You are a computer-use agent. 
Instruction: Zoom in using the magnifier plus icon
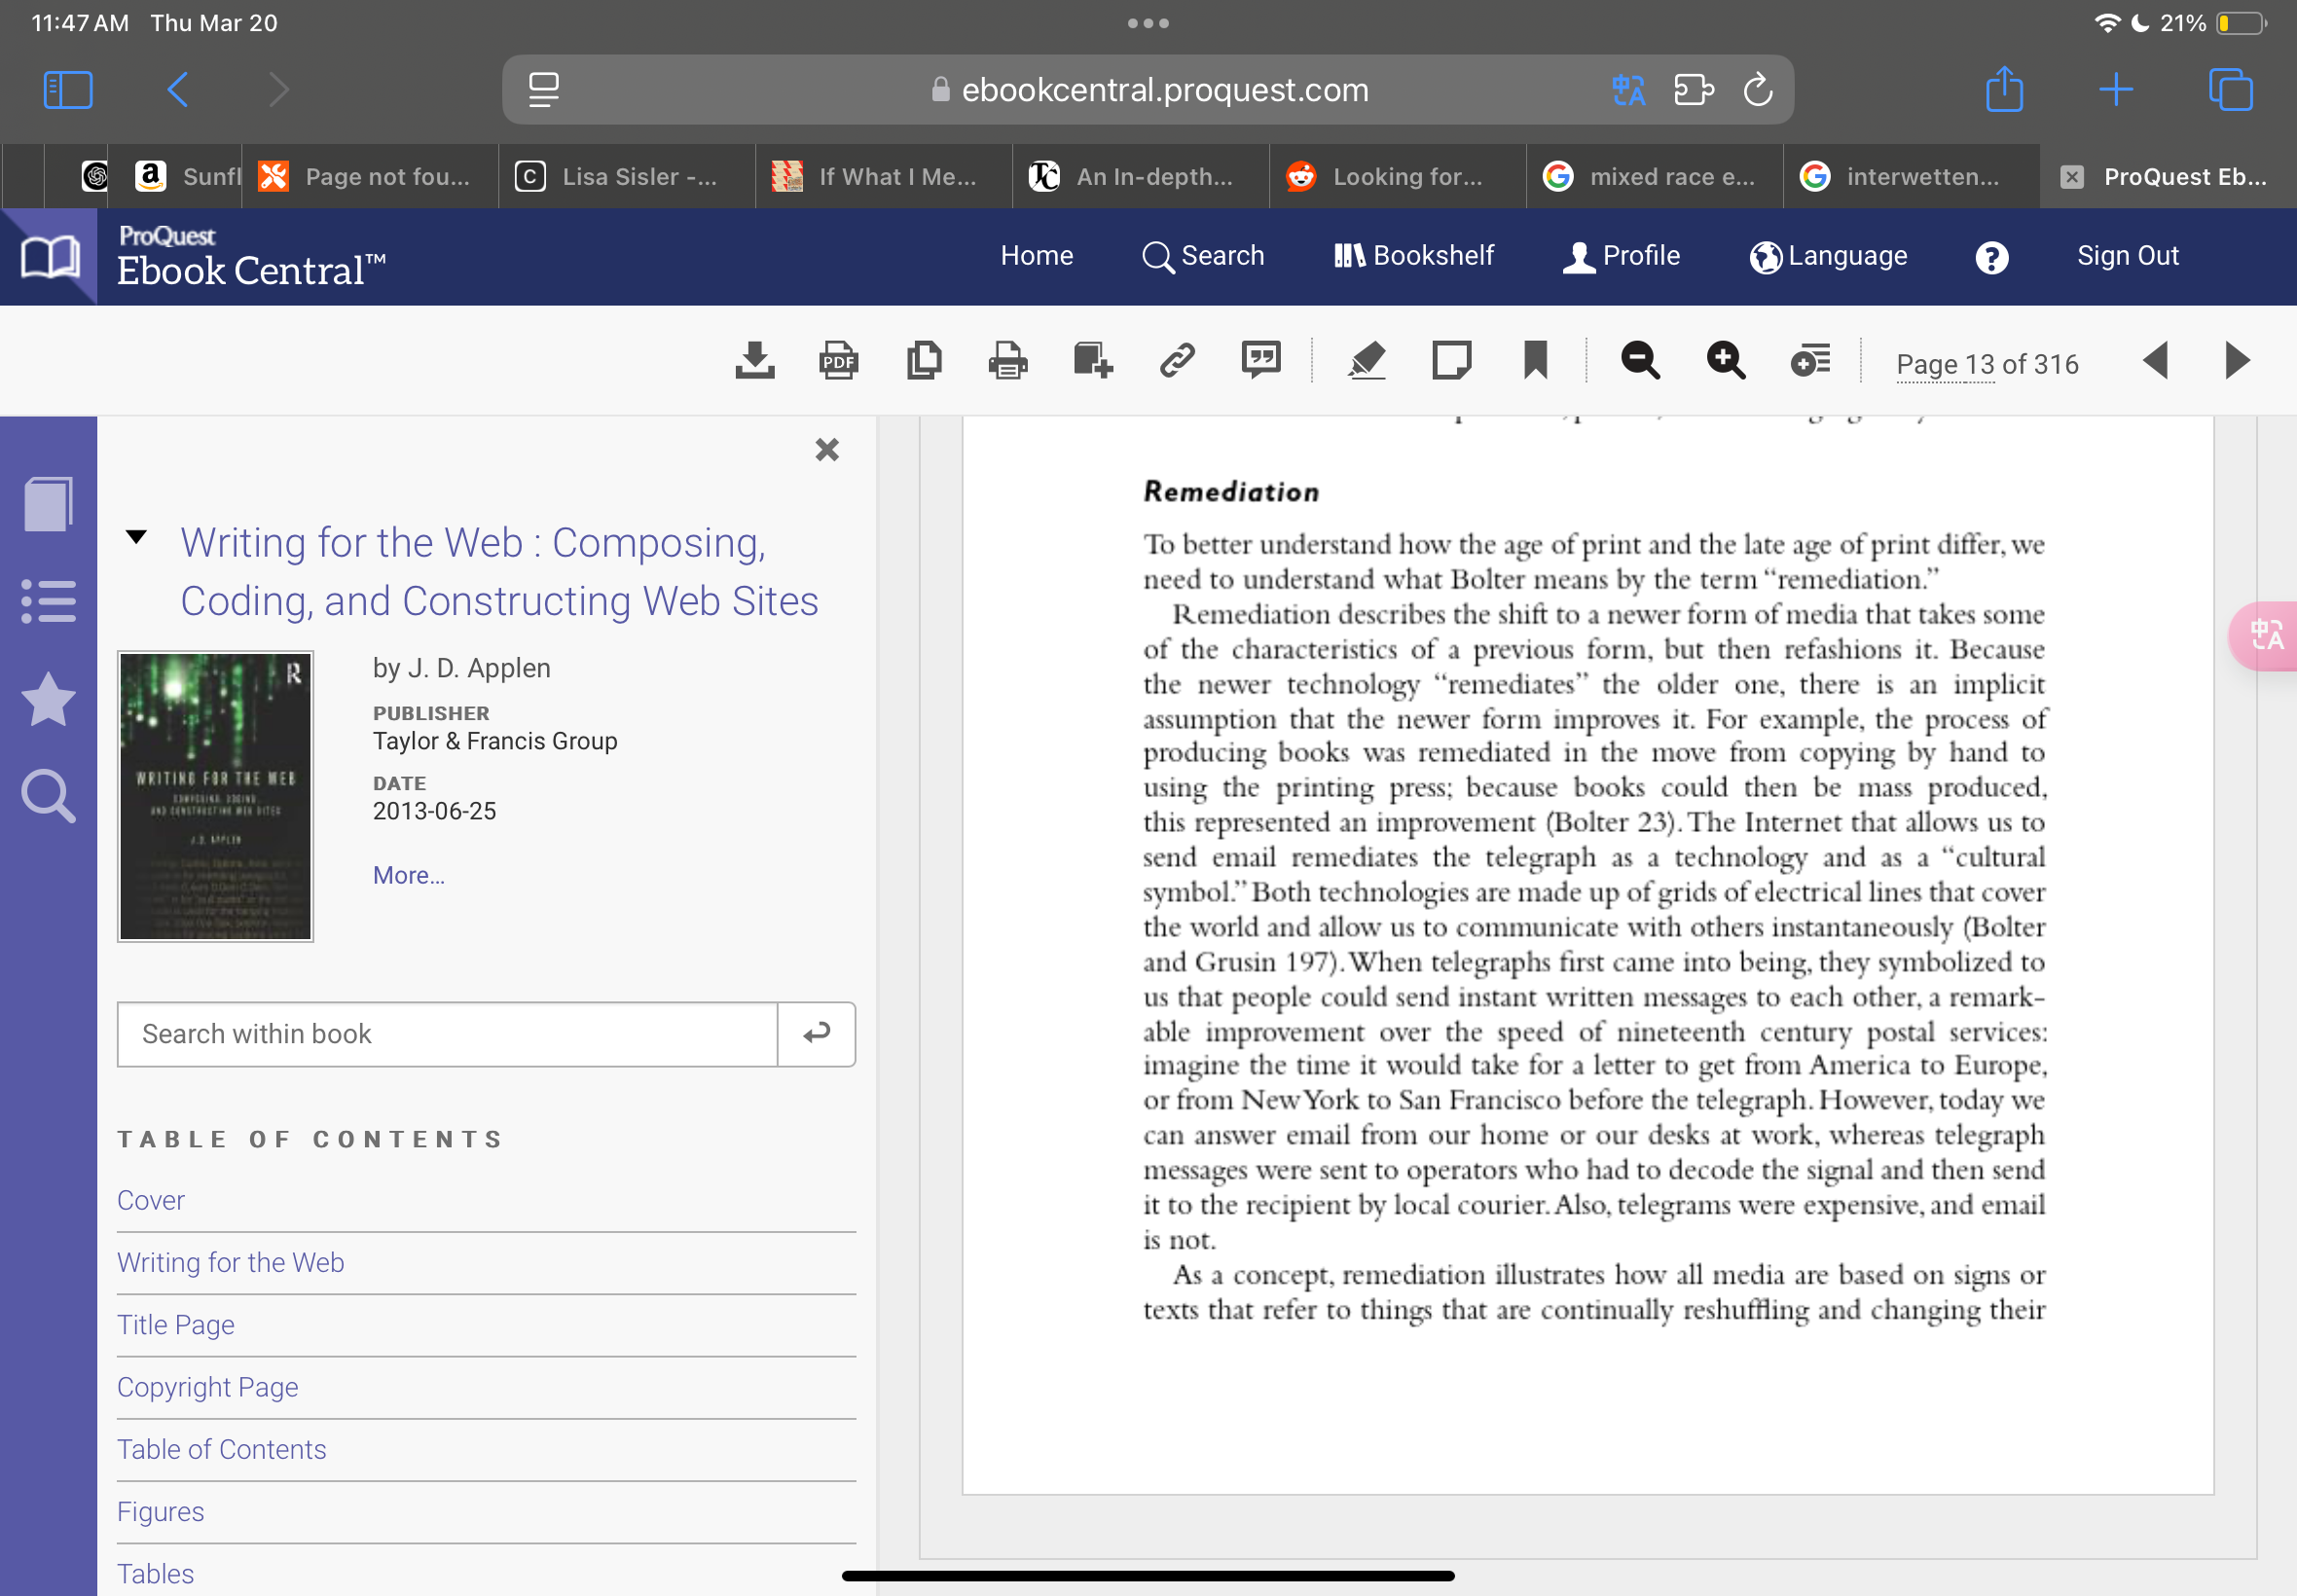[1725, 361]
